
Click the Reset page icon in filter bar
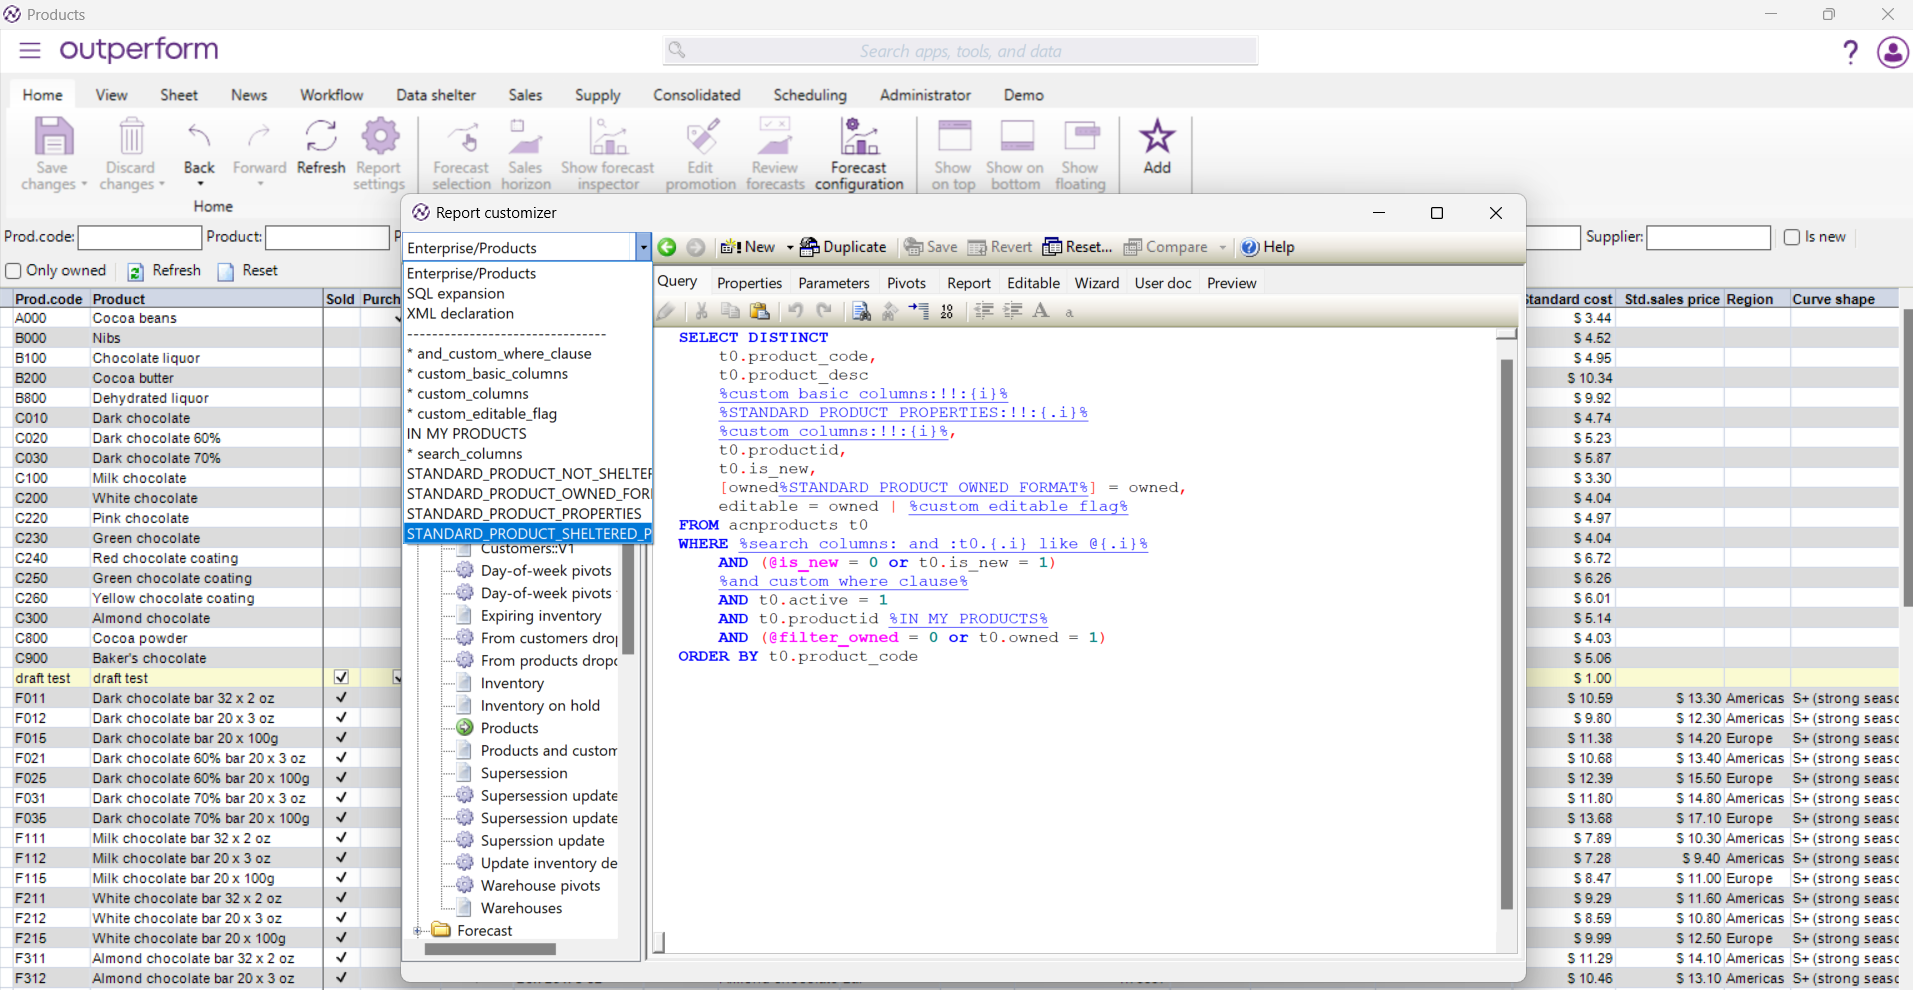click(226, 271)
